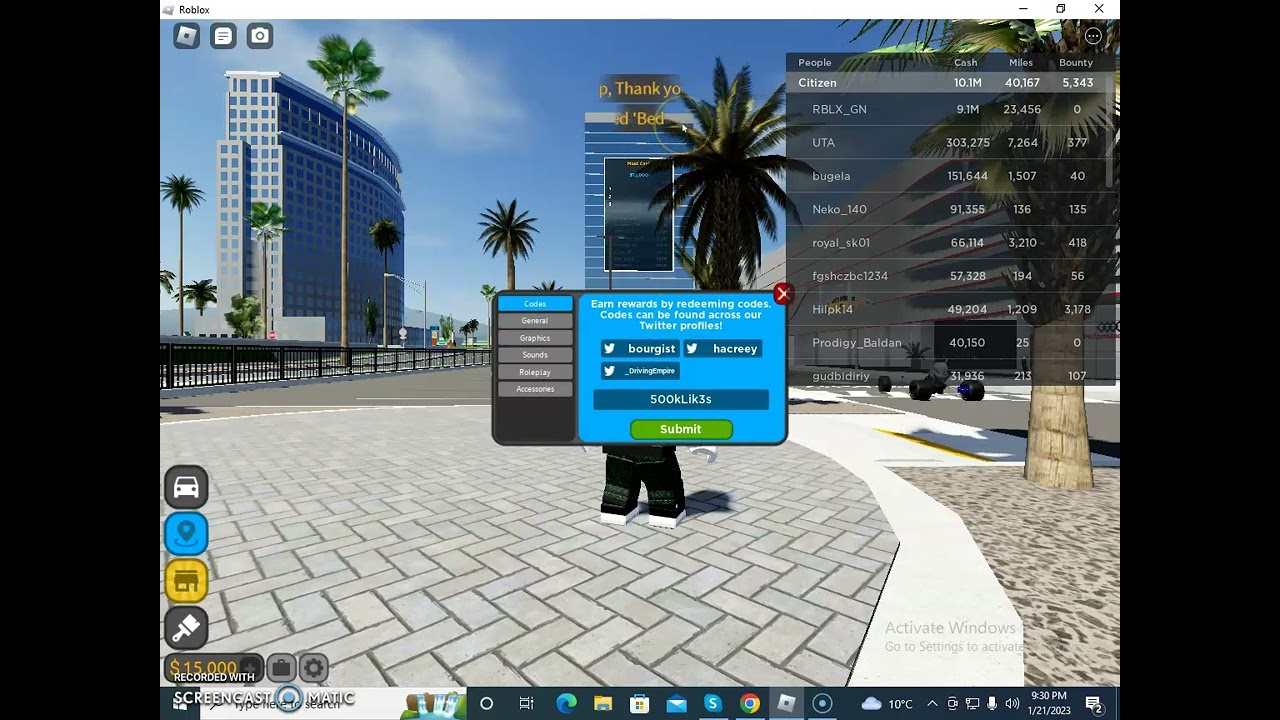1280x720 pixels.
Task: Open the _DrivingEmpire Twitter profile button
Action: (x=640, y=371)
